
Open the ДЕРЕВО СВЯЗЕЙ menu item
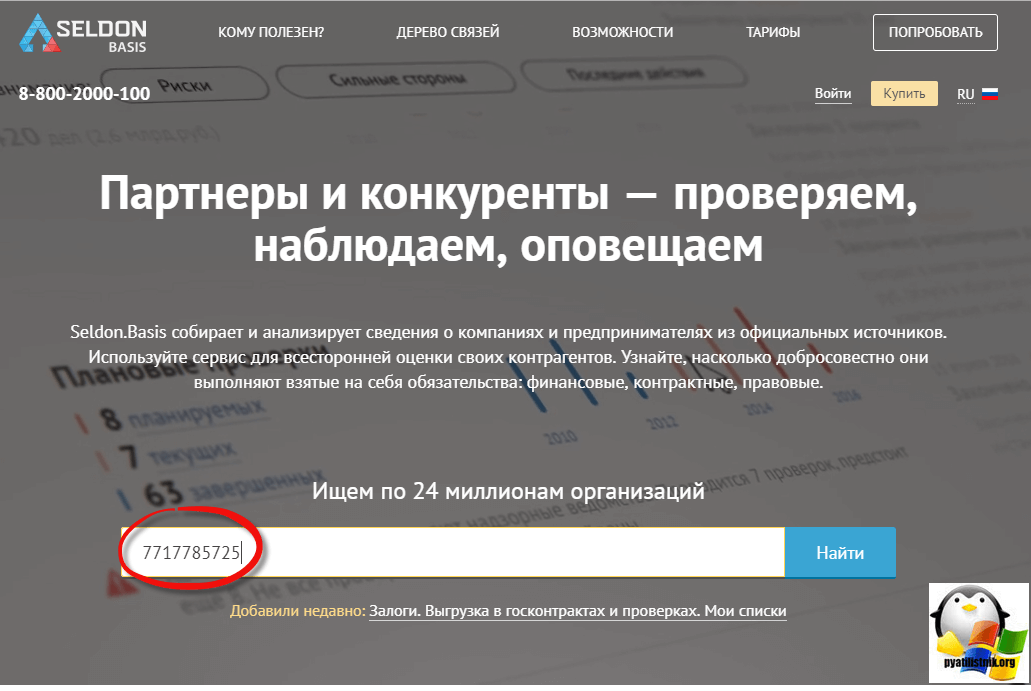coord(448,32)
